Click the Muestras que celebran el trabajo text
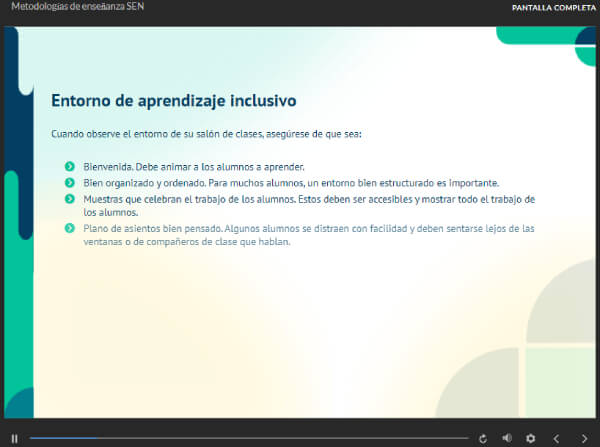600x447 pixels. [x=309, y=206]
